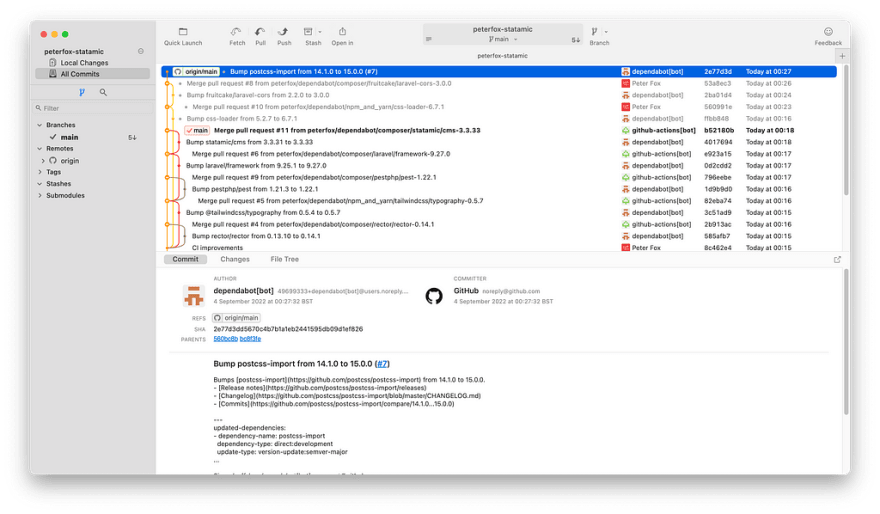Click Peter Fox avatar on commit 53a8ec3
The image size is (880, 514).
point(625,83)
